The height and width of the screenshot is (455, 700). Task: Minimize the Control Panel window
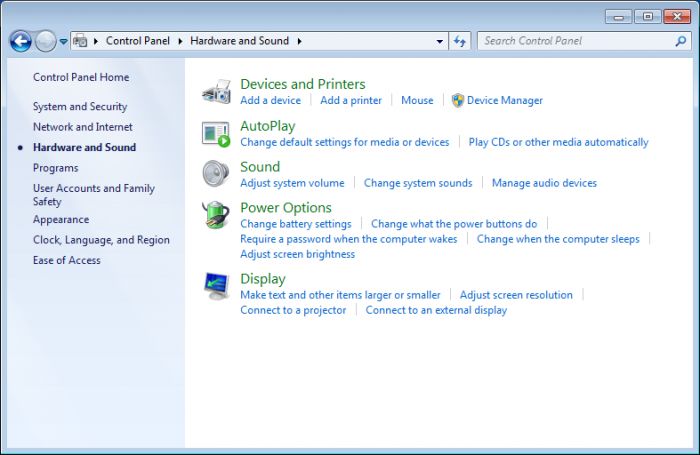click(x=618, y=17)
